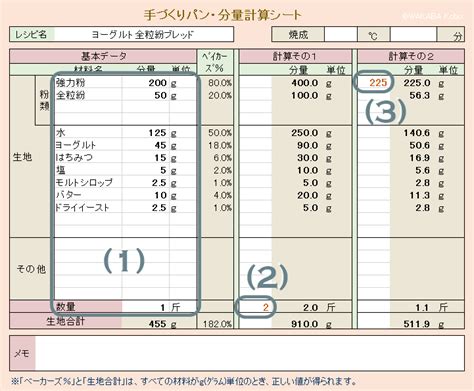Viewport: 474px width, 391px height.
Task: Select the 全粒粉 ingredient name cell
Action: [x=88, y=95]
